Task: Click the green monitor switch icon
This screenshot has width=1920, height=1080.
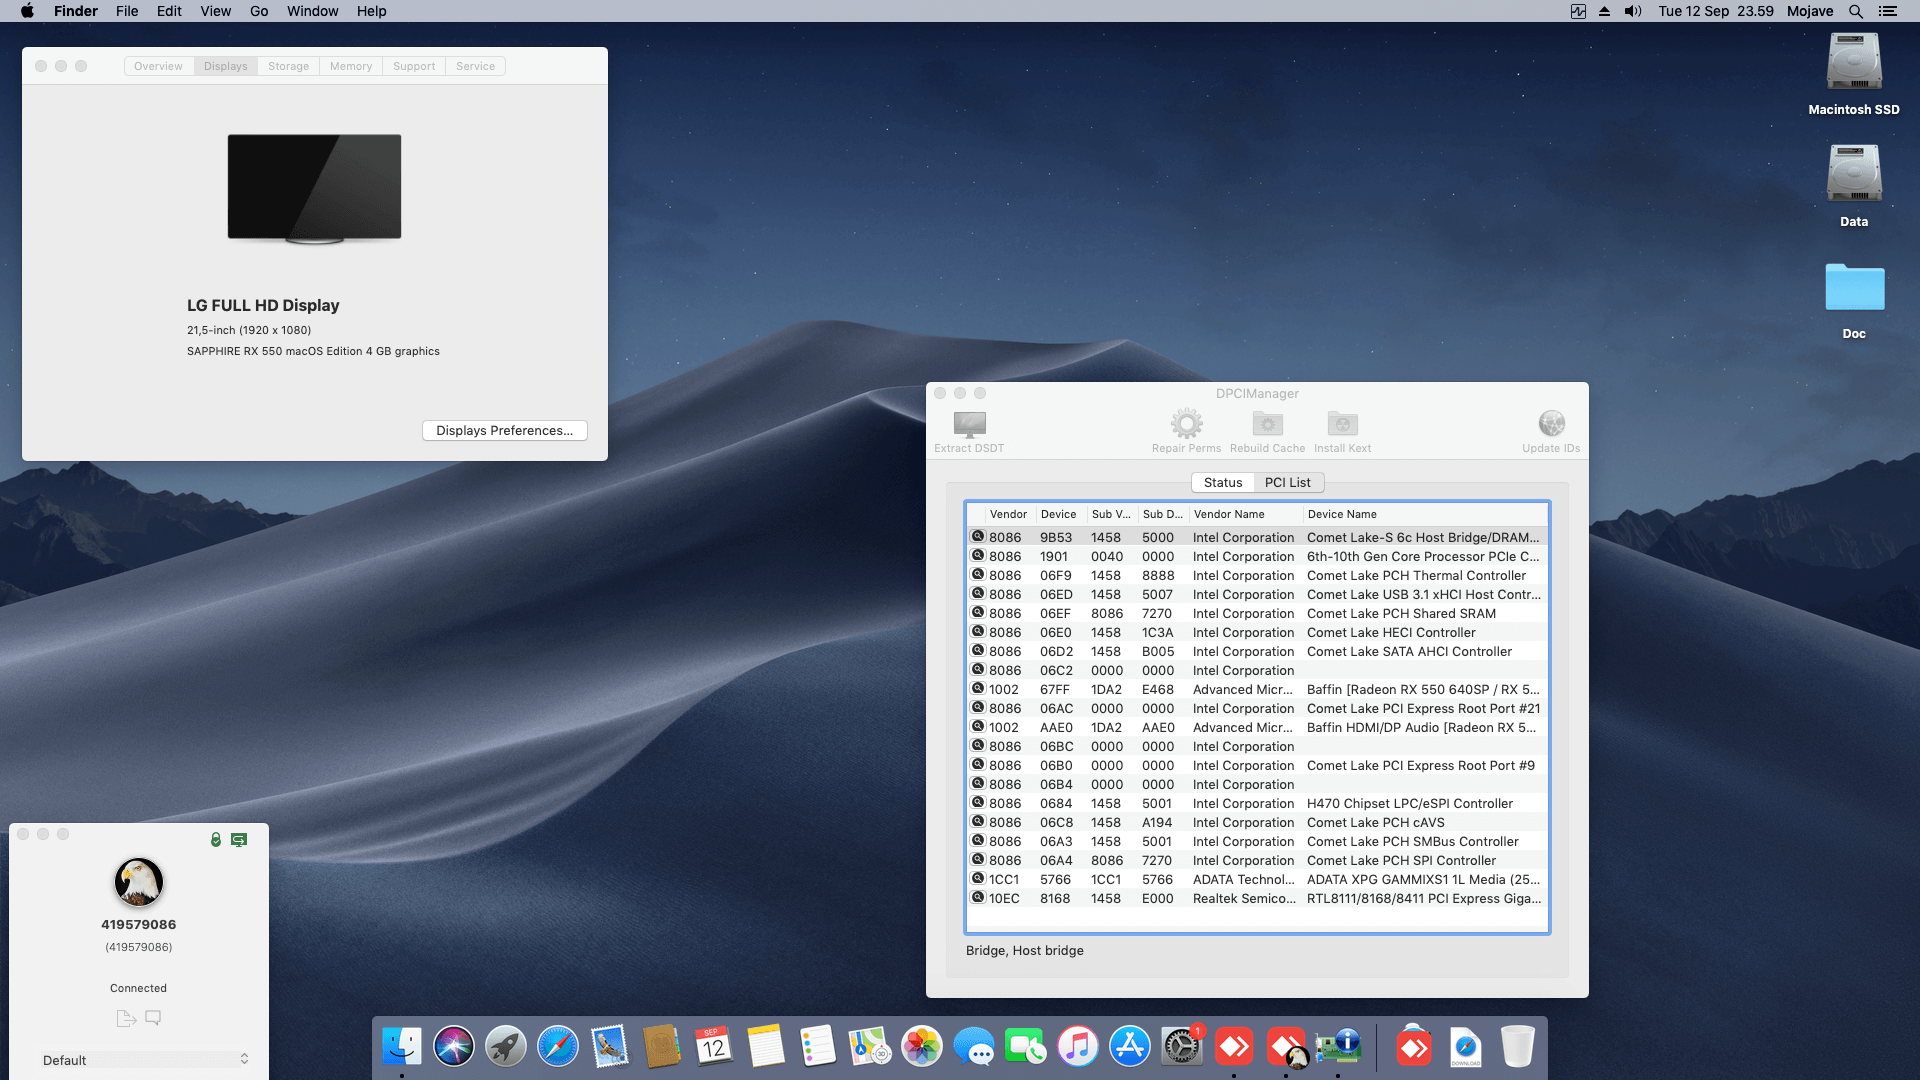Action: [239, 840]
